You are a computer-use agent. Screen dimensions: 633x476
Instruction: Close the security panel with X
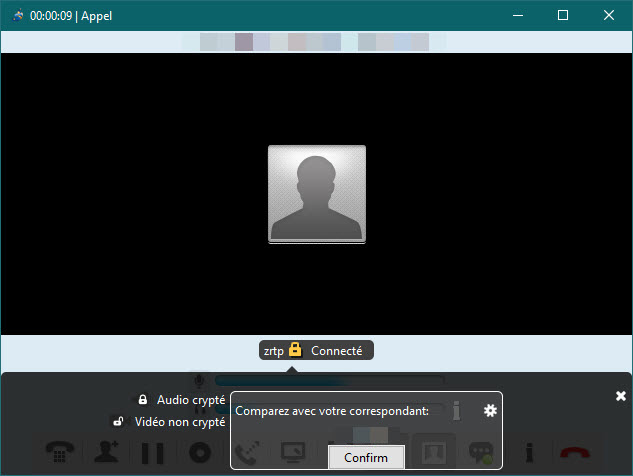click(621, 396)
